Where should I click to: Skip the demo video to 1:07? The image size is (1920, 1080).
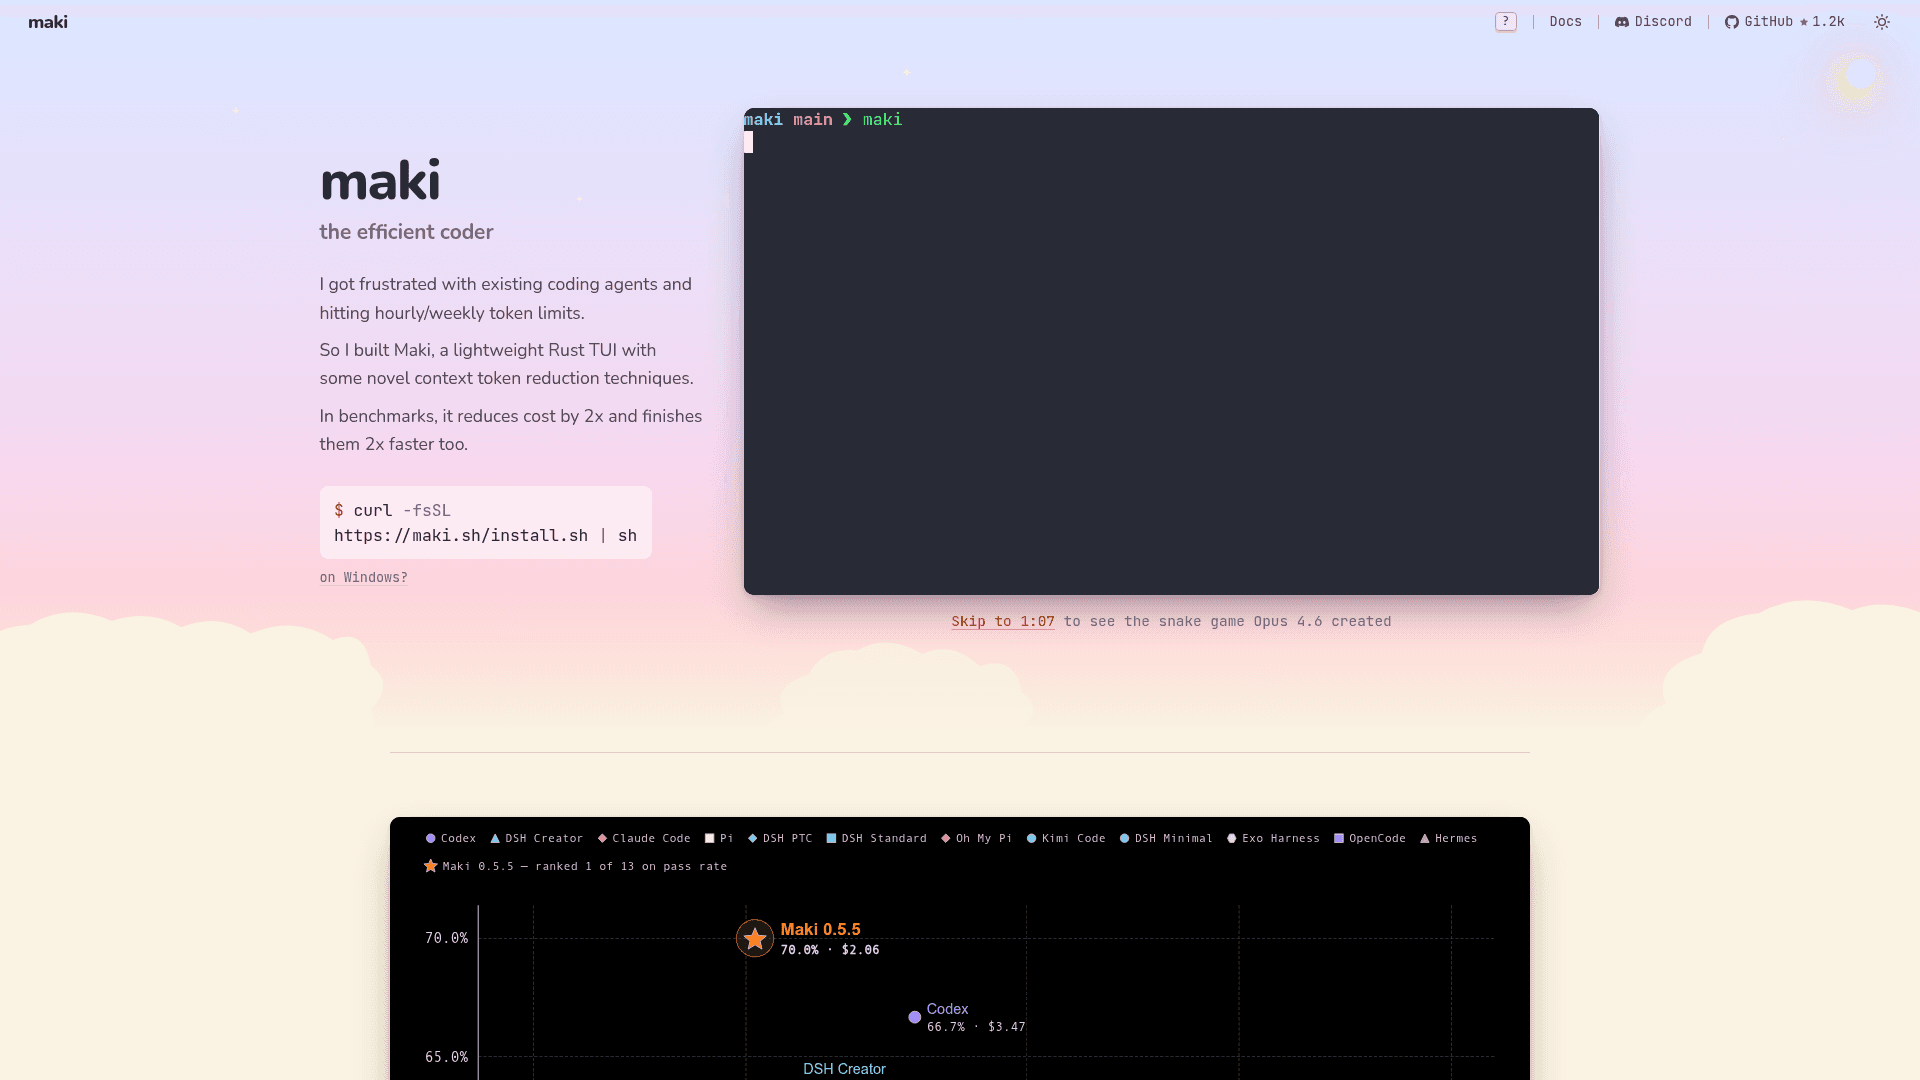tap(1003, 622)
